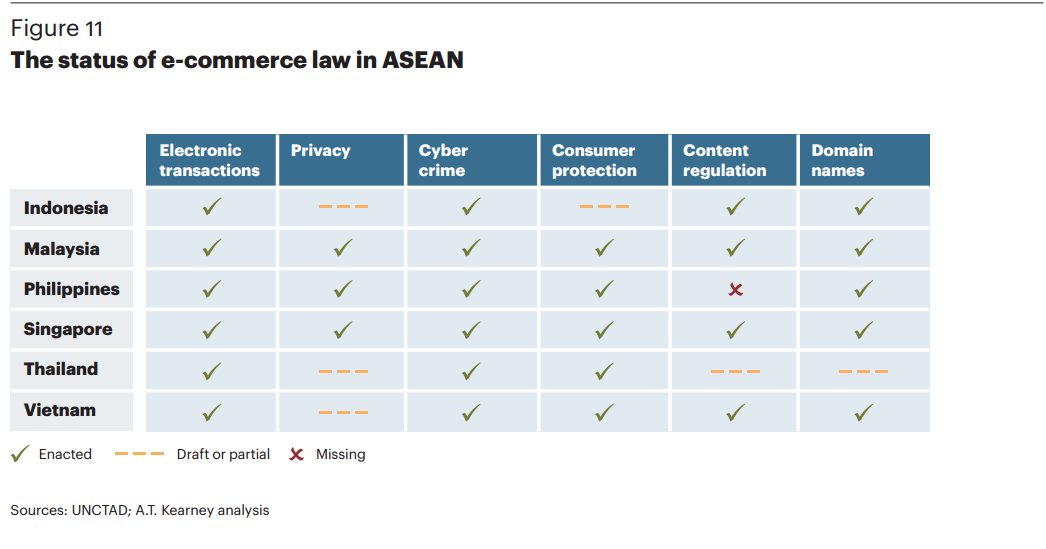
Task: Click the Enacted checkmark in the legend
Action: (19, 454)
